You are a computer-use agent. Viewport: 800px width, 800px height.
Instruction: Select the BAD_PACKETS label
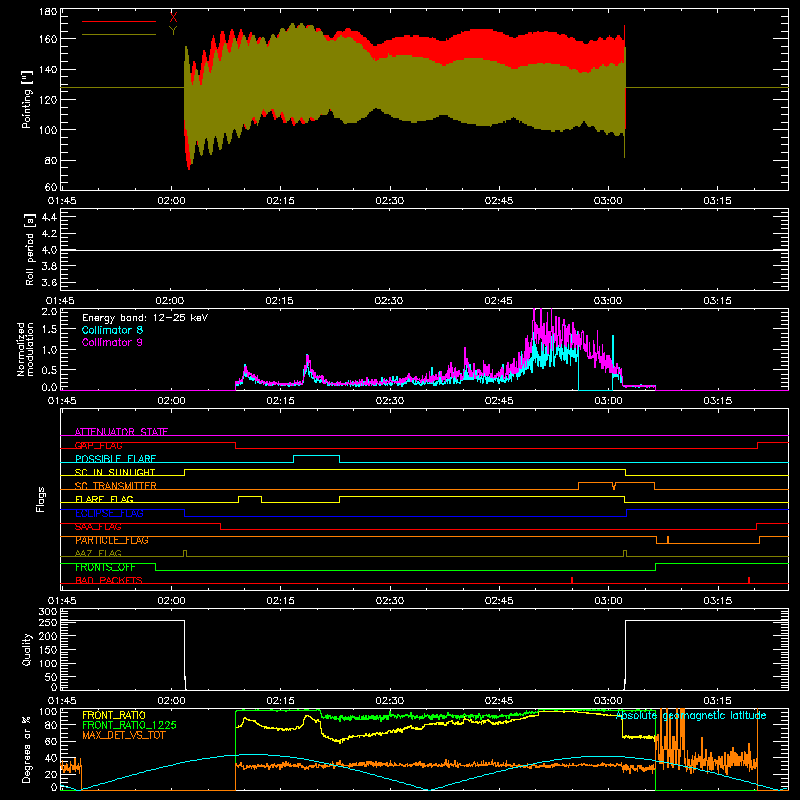click(109, 580)
